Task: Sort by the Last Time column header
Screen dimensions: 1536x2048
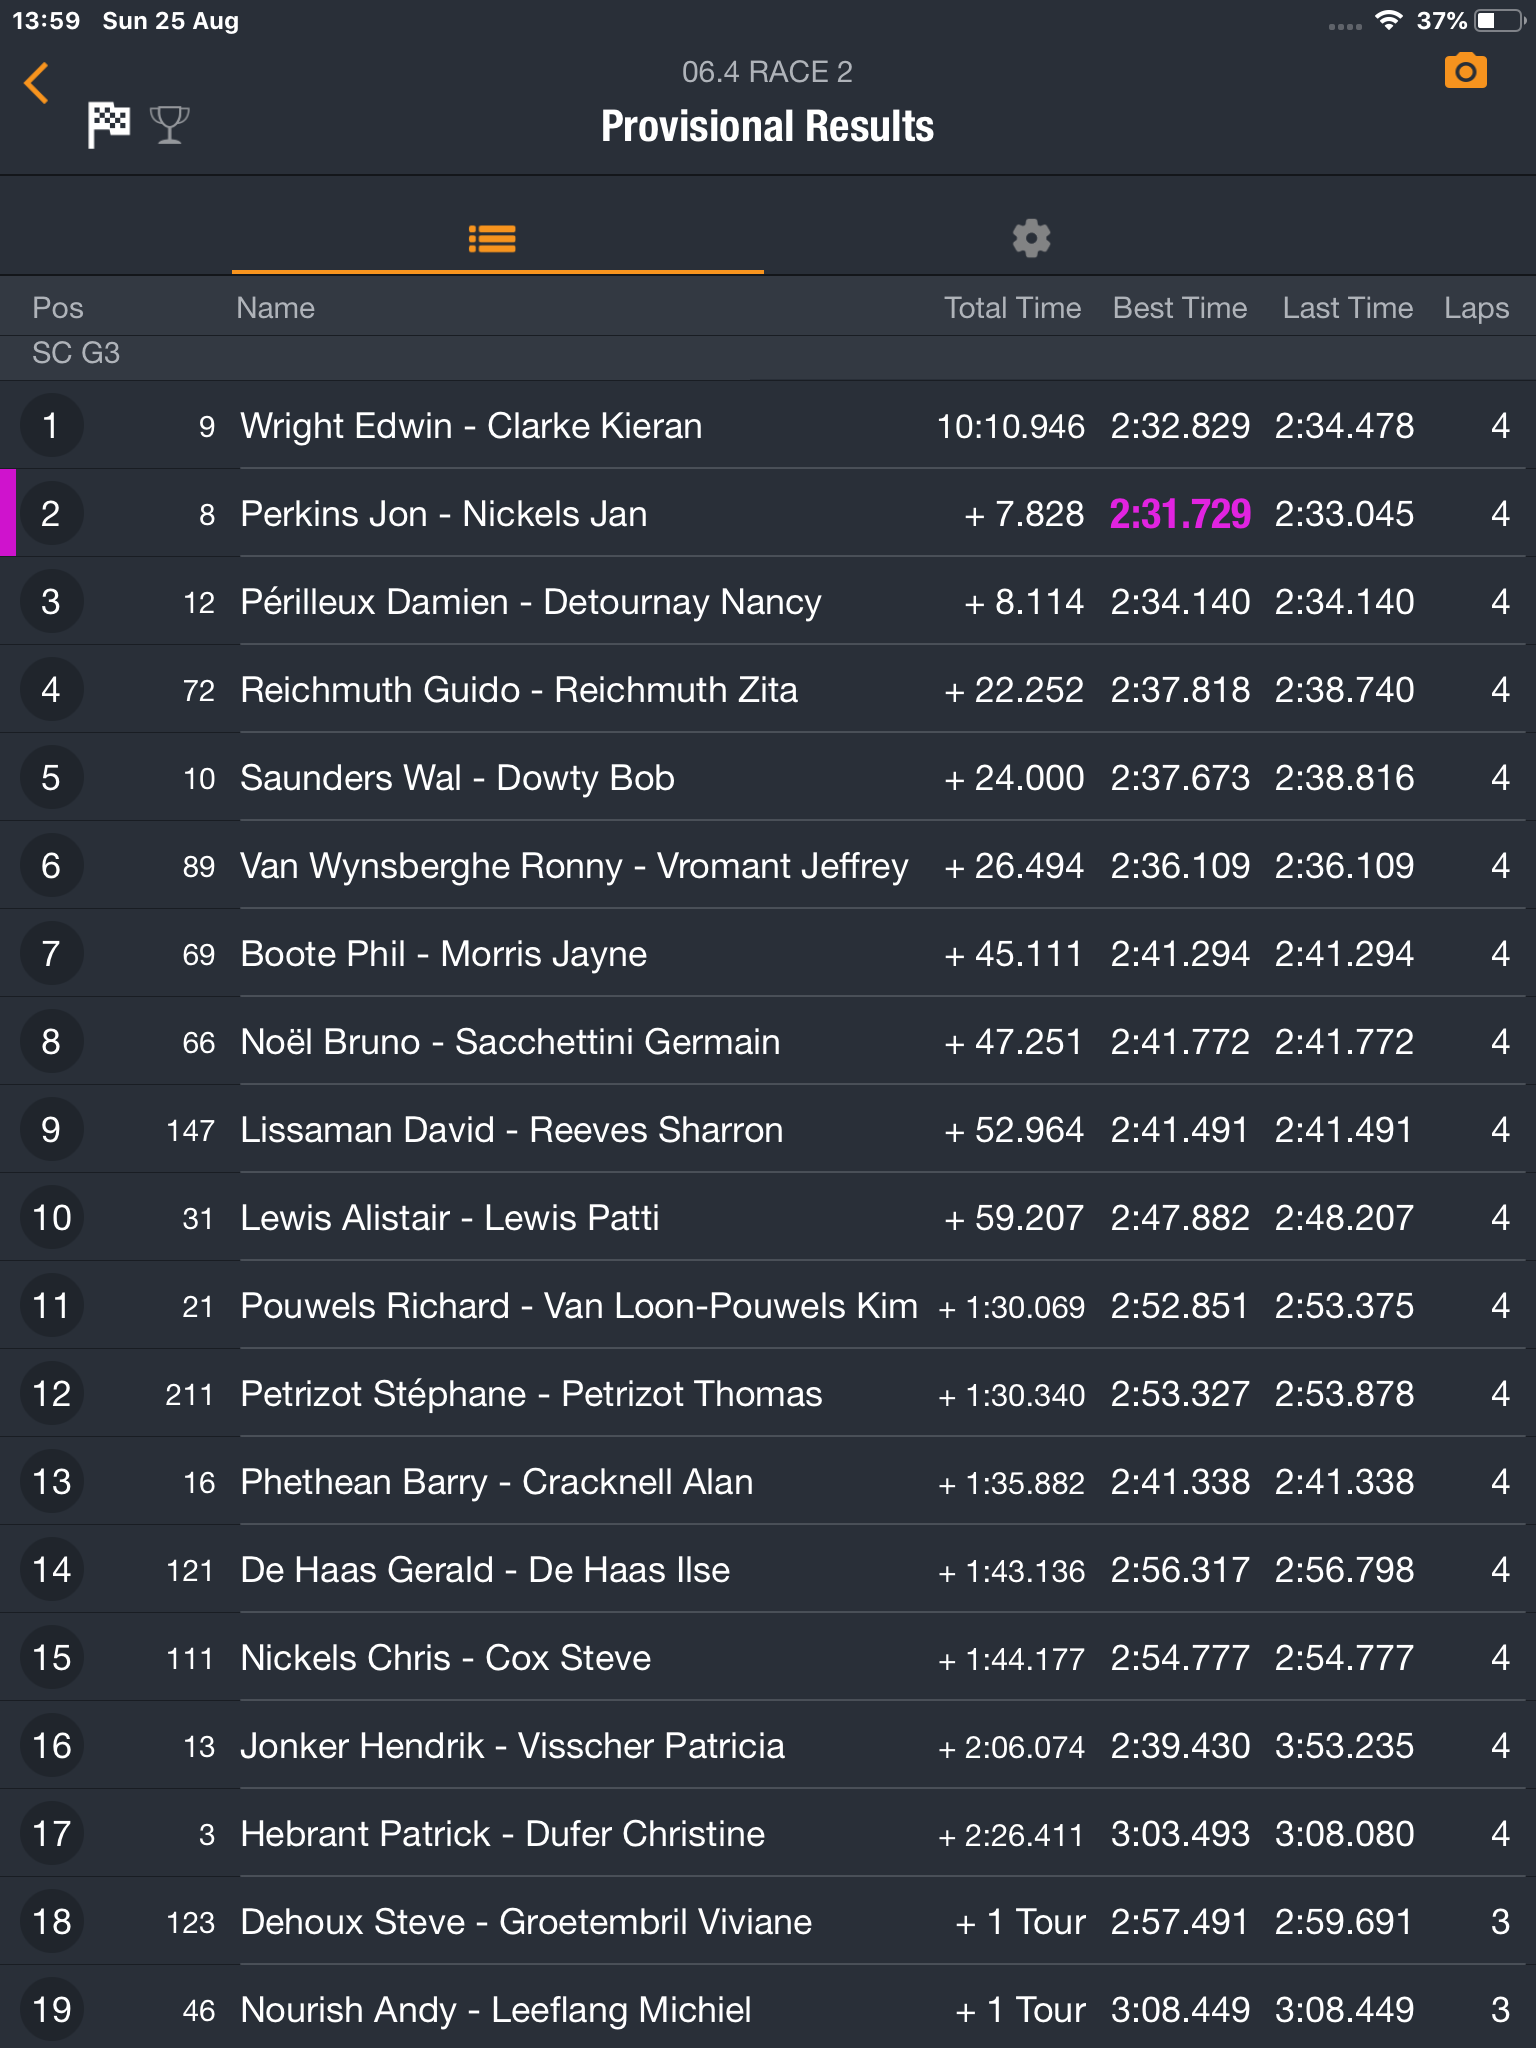Action: coord(1348,308)
